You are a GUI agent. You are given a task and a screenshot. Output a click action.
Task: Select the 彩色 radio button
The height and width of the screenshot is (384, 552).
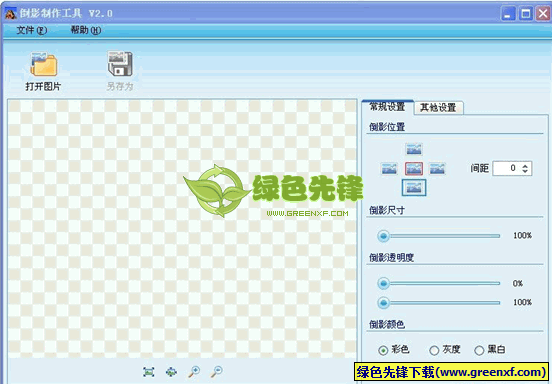pyautogui.click(x=383, y=350)
